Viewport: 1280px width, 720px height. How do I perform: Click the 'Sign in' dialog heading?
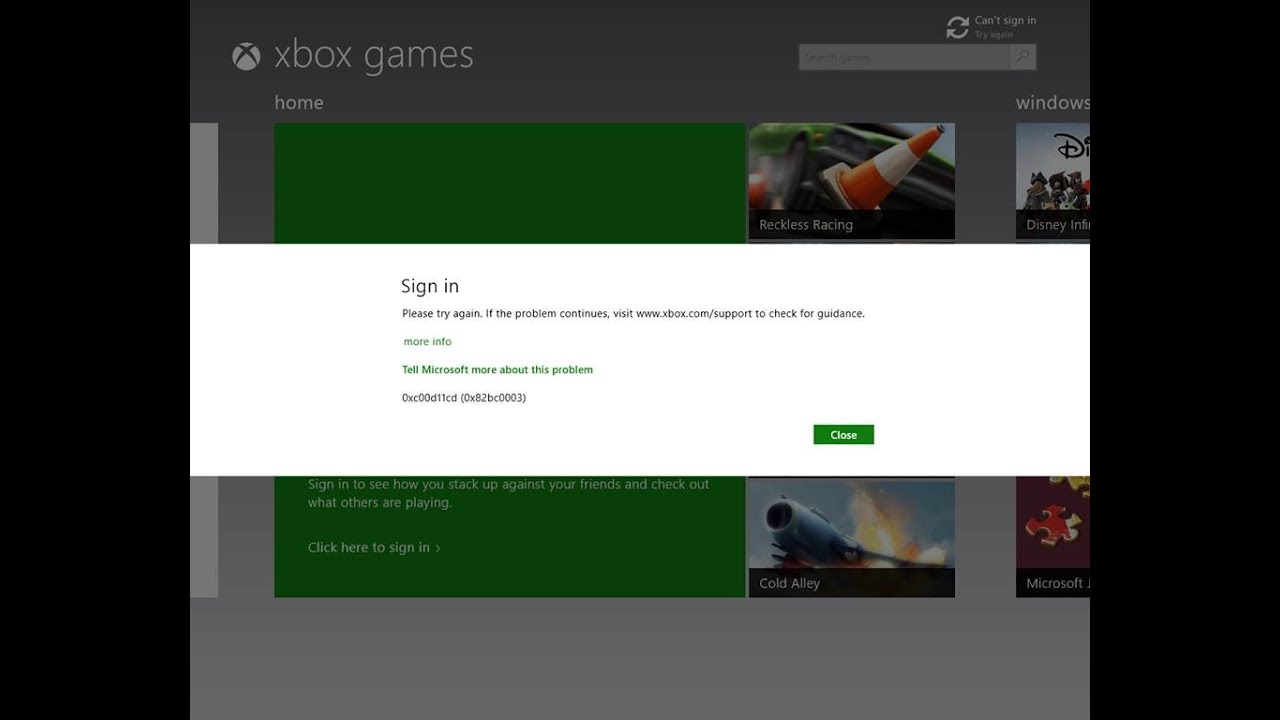point(430,286)
